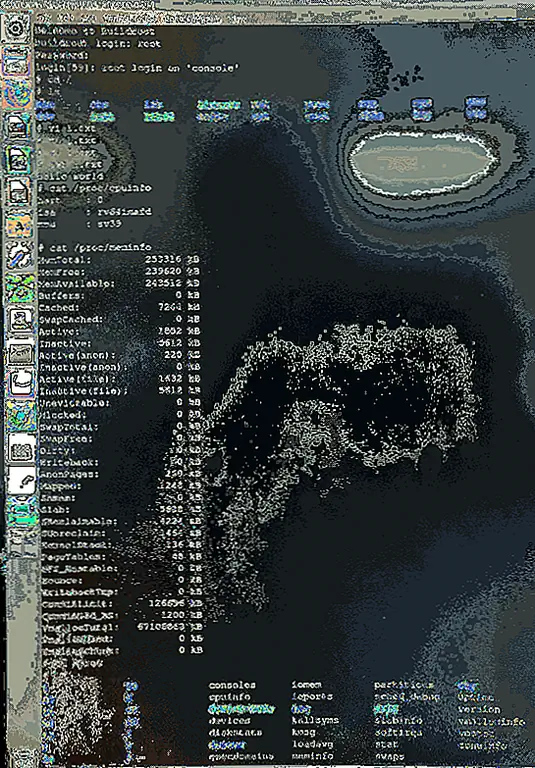Click the 'loadavg' entry in listing

pos(312,744)
